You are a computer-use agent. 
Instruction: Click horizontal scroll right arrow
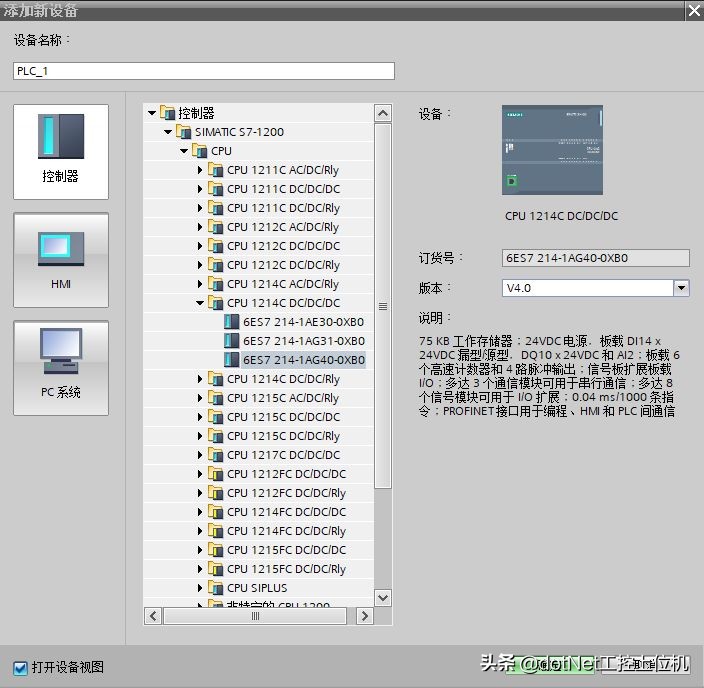point(365,616)
